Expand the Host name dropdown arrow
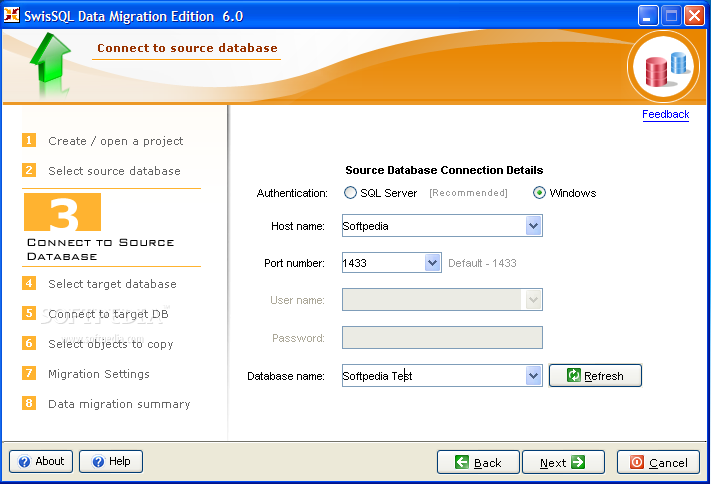Screen dimensions: 711x484 [x=533, y=225]
